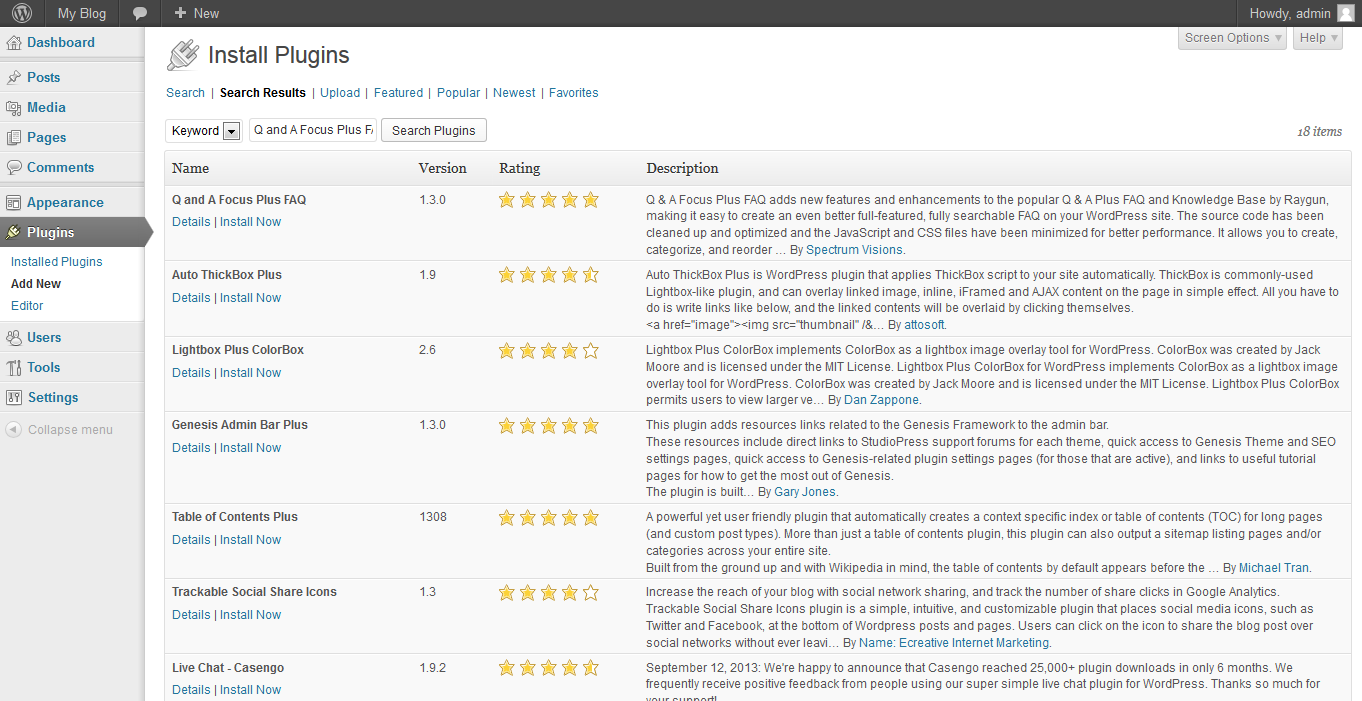Switch to the Popular plugins tab

[458, 93]
